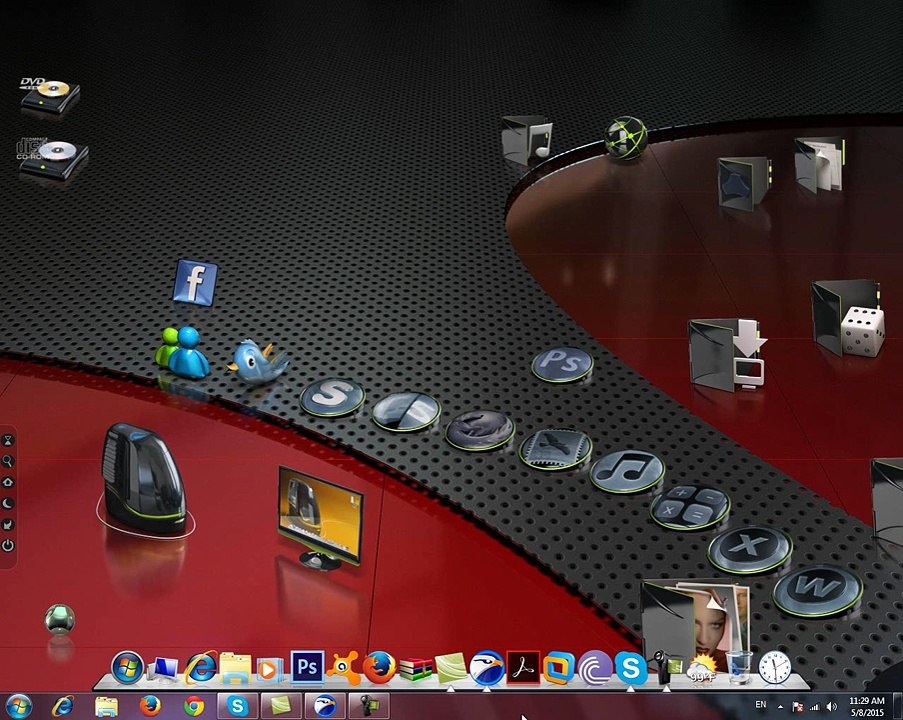Launch the Messenger buddies desktop icon
Viewport: 903px width, 720px height.
183,353
